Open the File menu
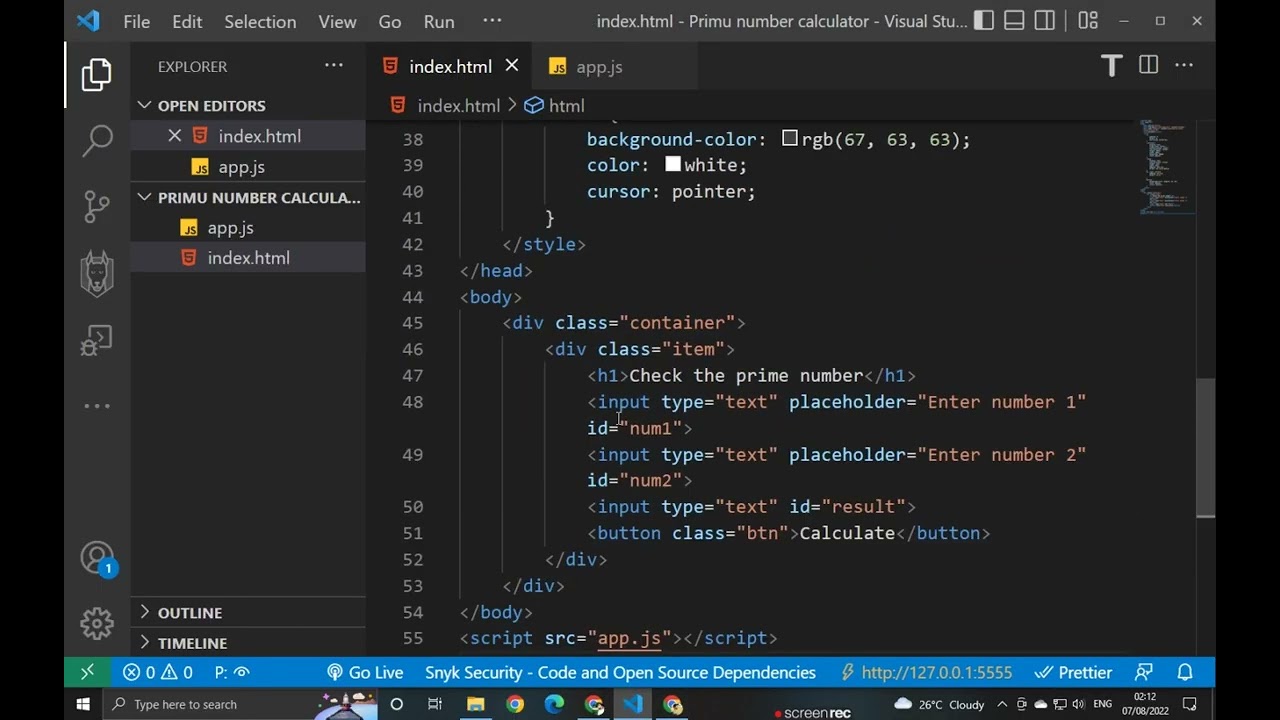1280x720 pixels. pyautogui.click(x=137, y=21)
